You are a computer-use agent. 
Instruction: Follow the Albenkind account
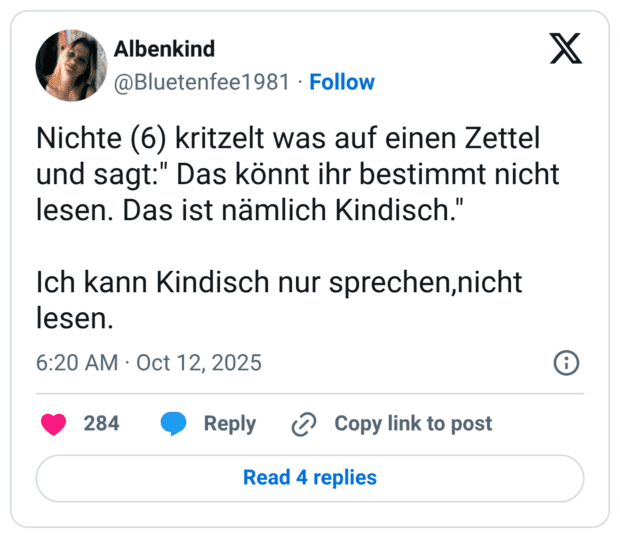pyautogui.click(x=342, y=82)
